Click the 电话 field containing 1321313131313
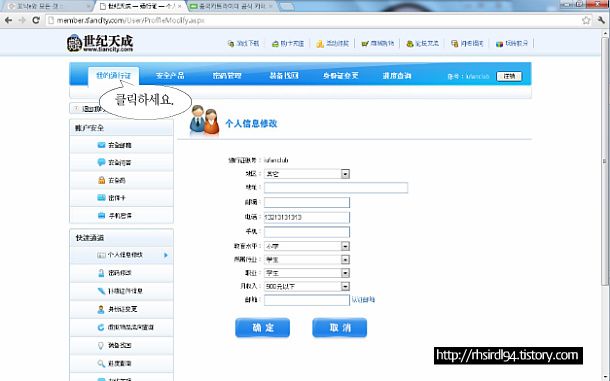The width and height of the screenshot is (610, 381). click(x=307, y=217)
